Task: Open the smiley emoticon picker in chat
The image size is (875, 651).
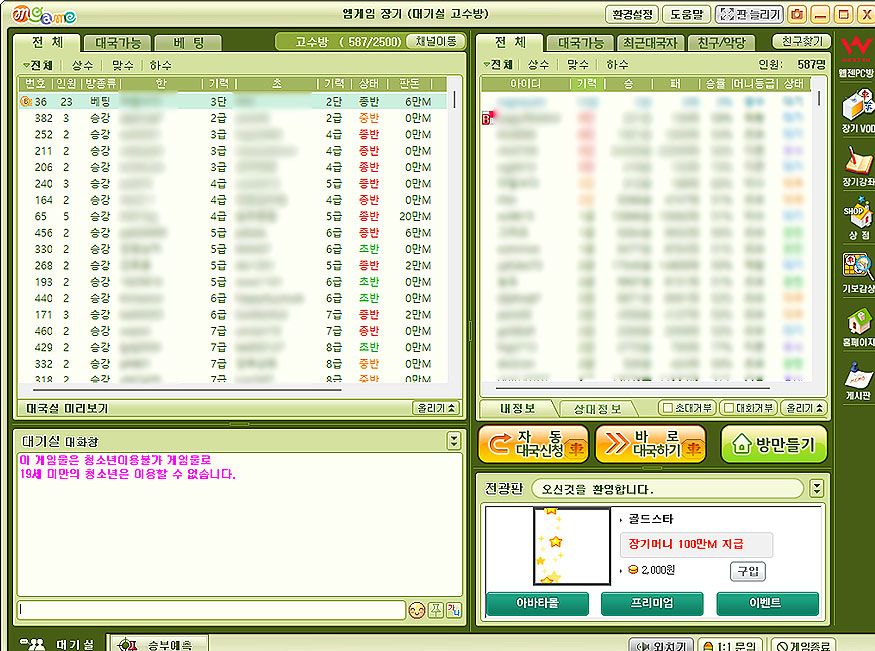Action: pos(417,610)
